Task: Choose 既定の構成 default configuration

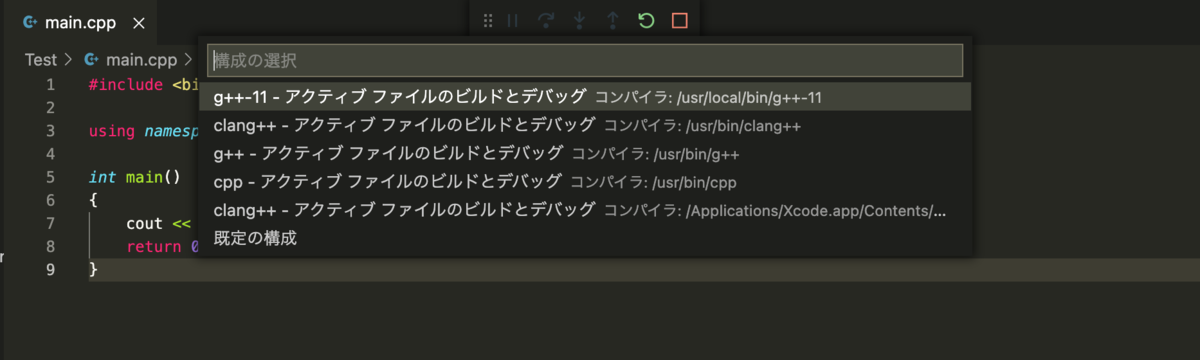Action: point(585,238)
